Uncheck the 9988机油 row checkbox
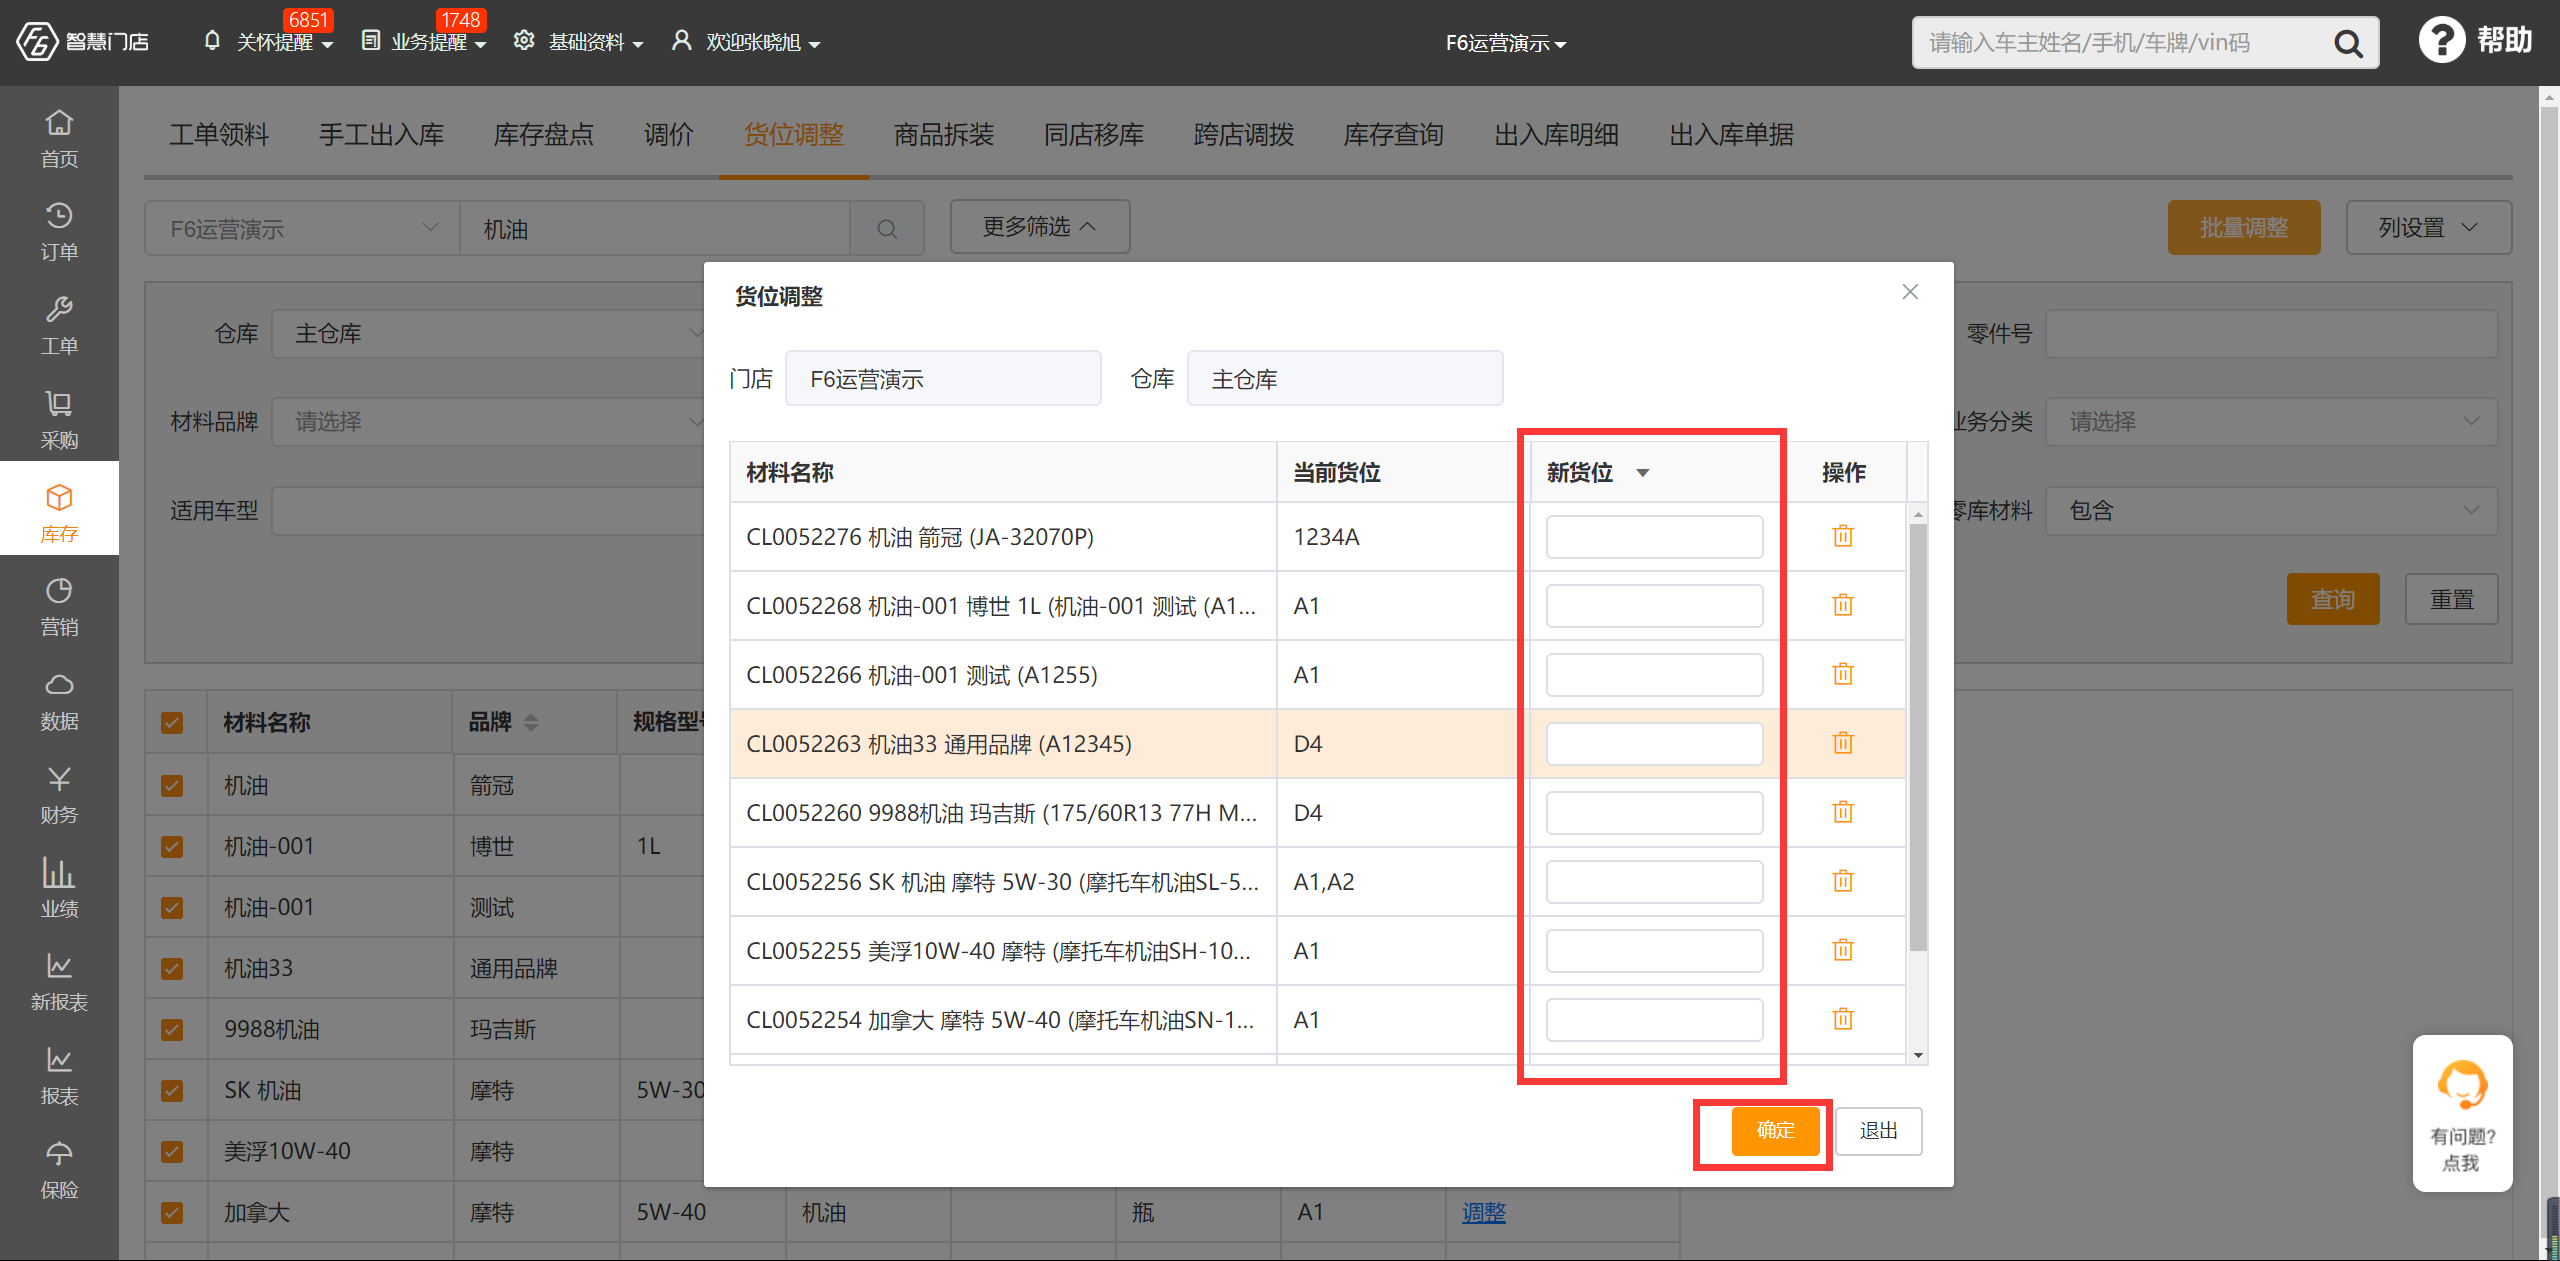 [x=172, y=1030]
